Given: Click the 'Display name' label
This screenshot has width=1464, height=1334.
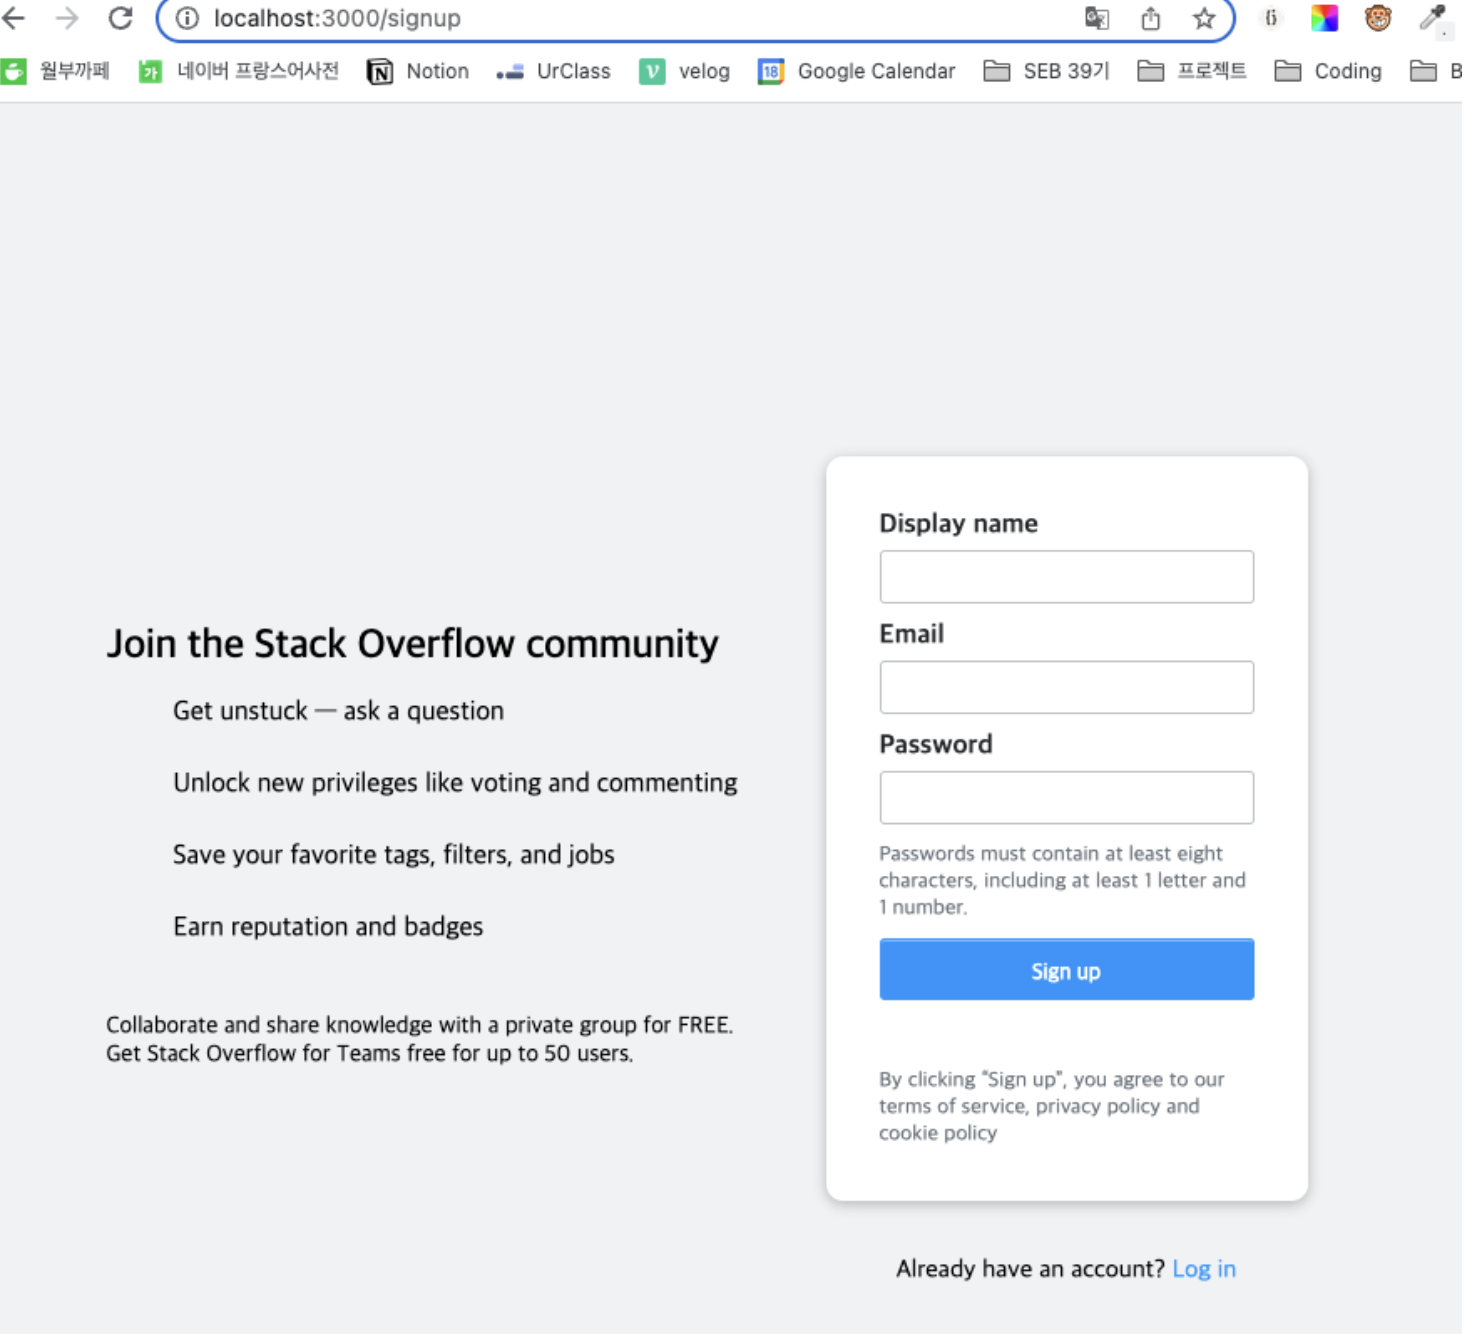Looking at the screenshot, I should (958, 523).
